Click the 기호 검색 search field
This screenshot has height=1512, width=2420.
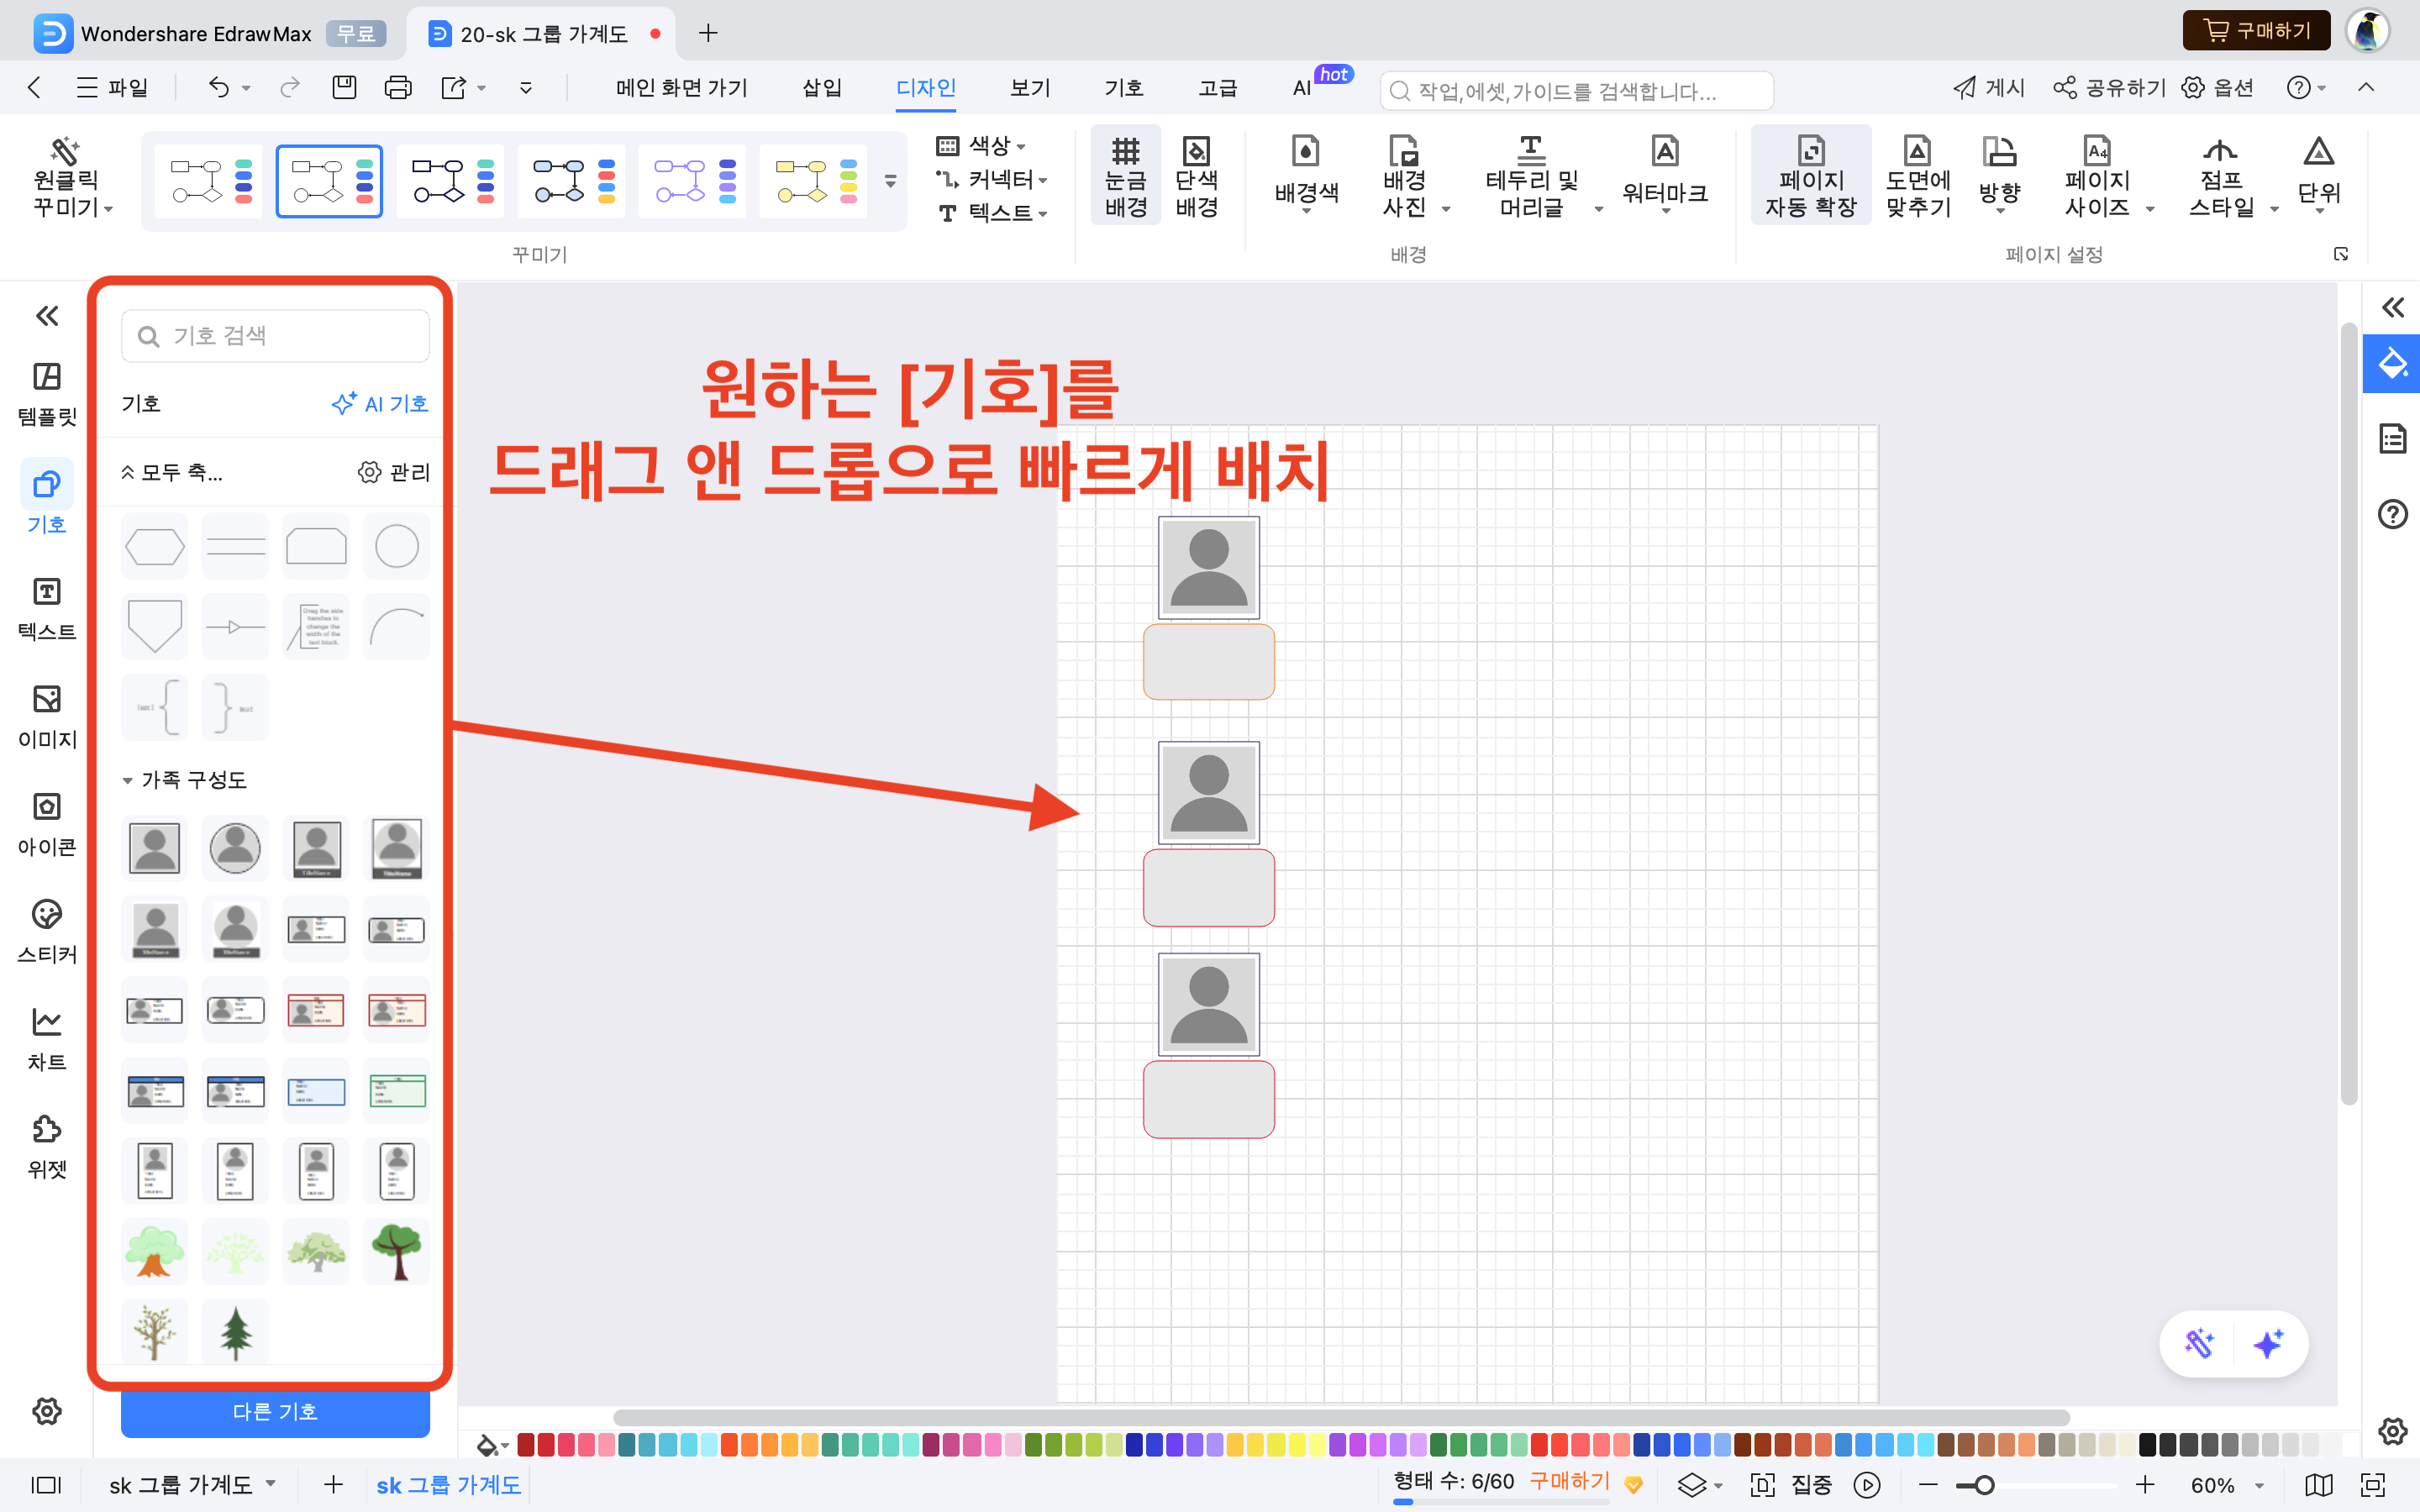[275, 336]
